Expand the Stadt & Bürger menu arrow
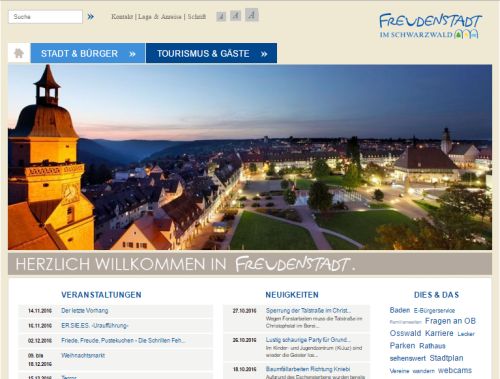The image size is (500, 379). click(132, 54)
